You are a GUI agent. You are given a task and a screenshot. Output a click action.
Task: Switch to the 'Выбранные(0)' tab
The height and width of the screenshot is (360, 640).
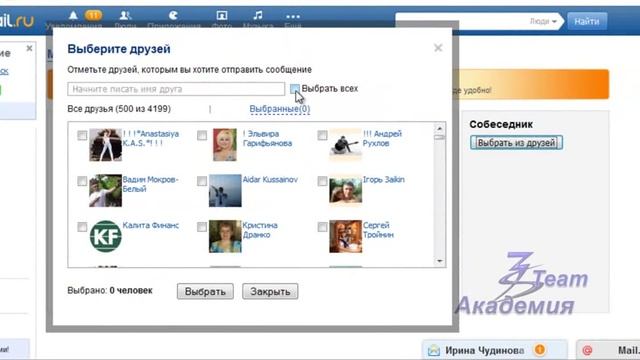point(280,109)
